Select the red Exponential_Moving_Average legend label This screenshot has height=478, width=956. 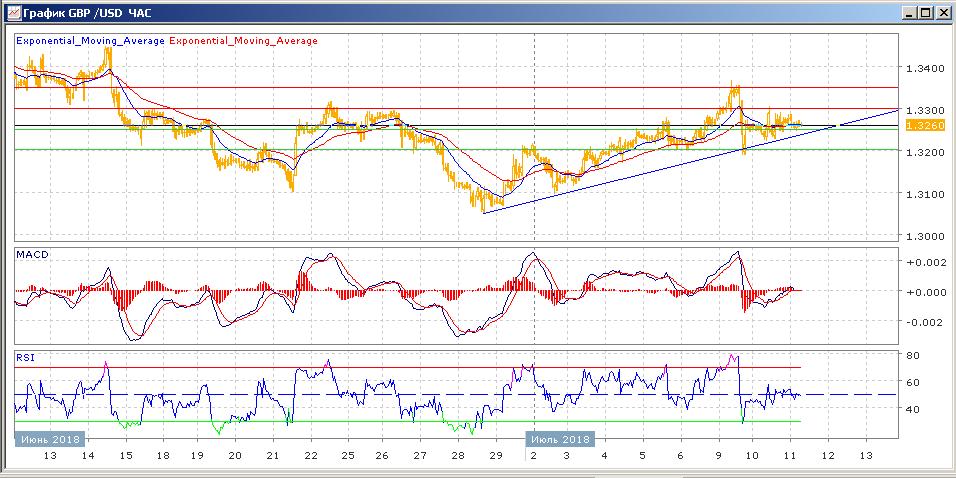(244, 41)
